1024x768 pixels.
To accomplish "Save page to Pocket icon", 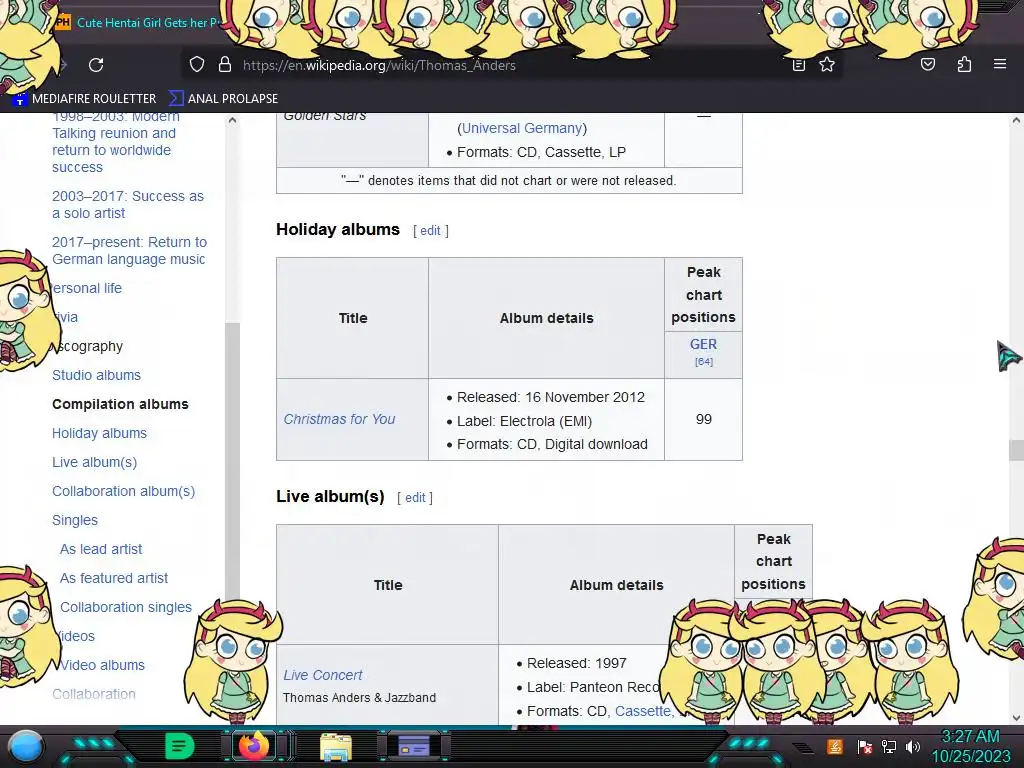I will [x=927, y=64].
